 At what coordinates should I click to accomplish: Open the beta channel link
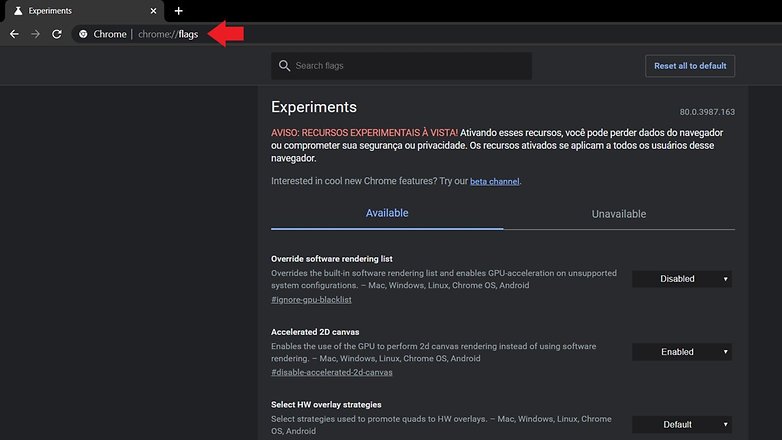(494, 182)
